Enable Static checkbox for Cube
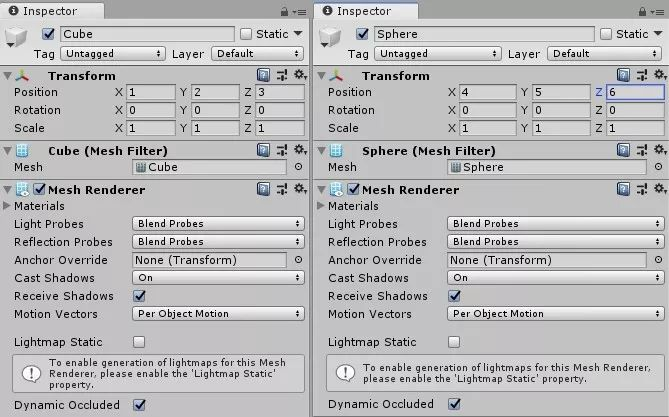 pos(246,34)
